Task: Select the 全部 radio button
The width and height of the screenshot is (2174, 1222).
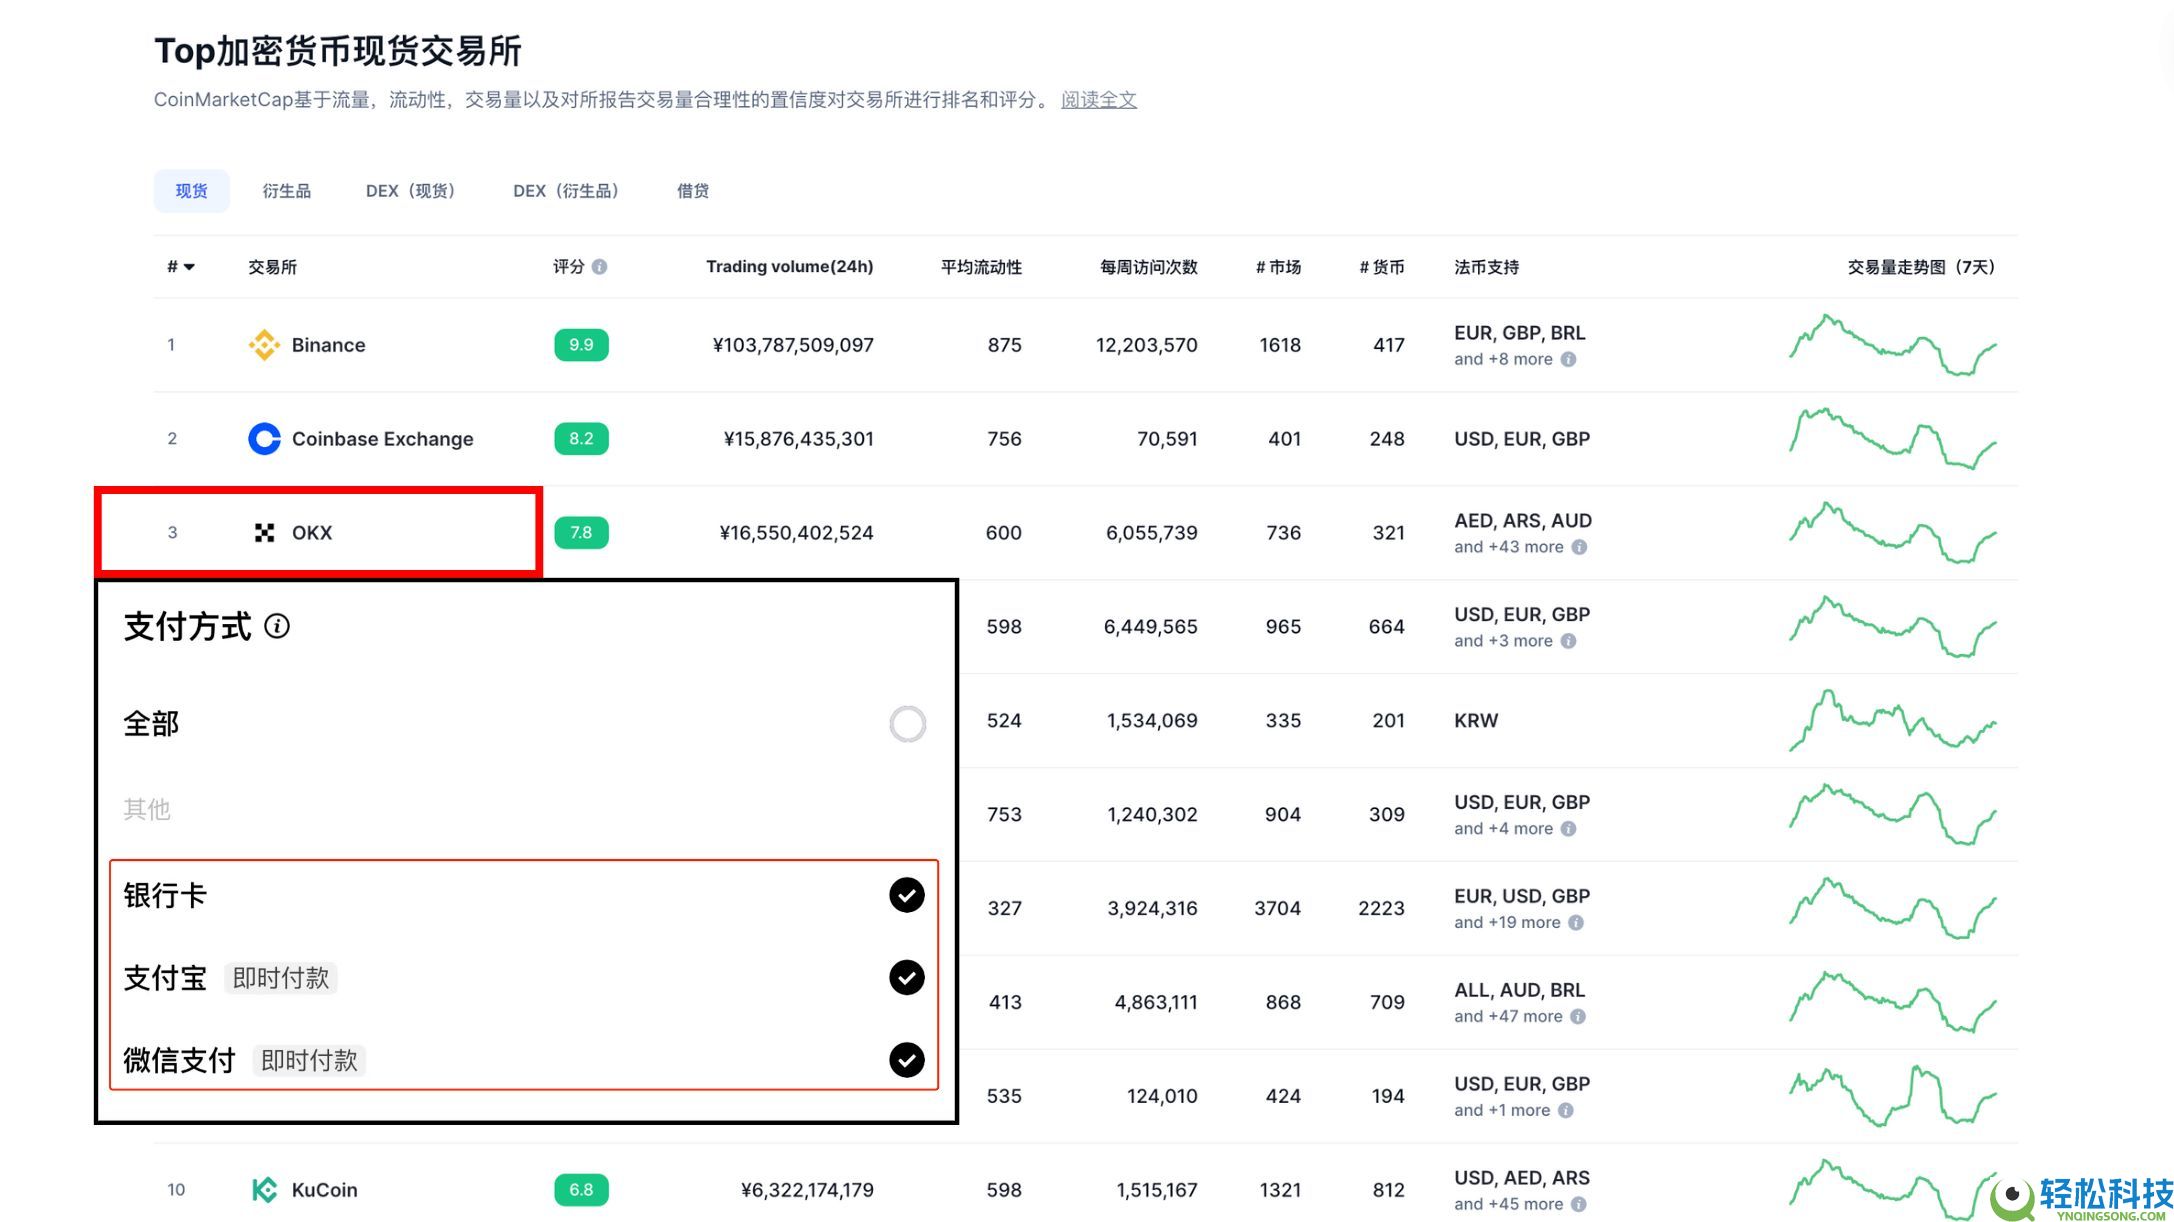Action: pos(907,724)
